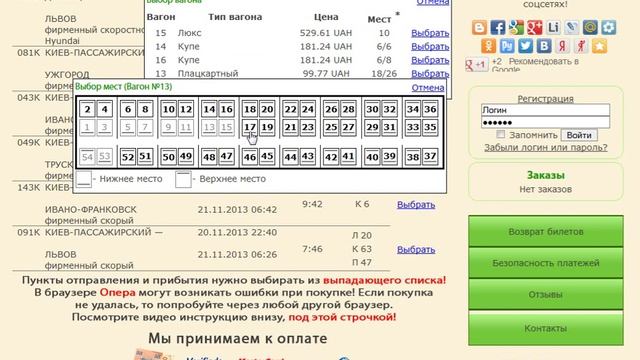Choose the Люкс wagon 15 via Выбрать

430,33
